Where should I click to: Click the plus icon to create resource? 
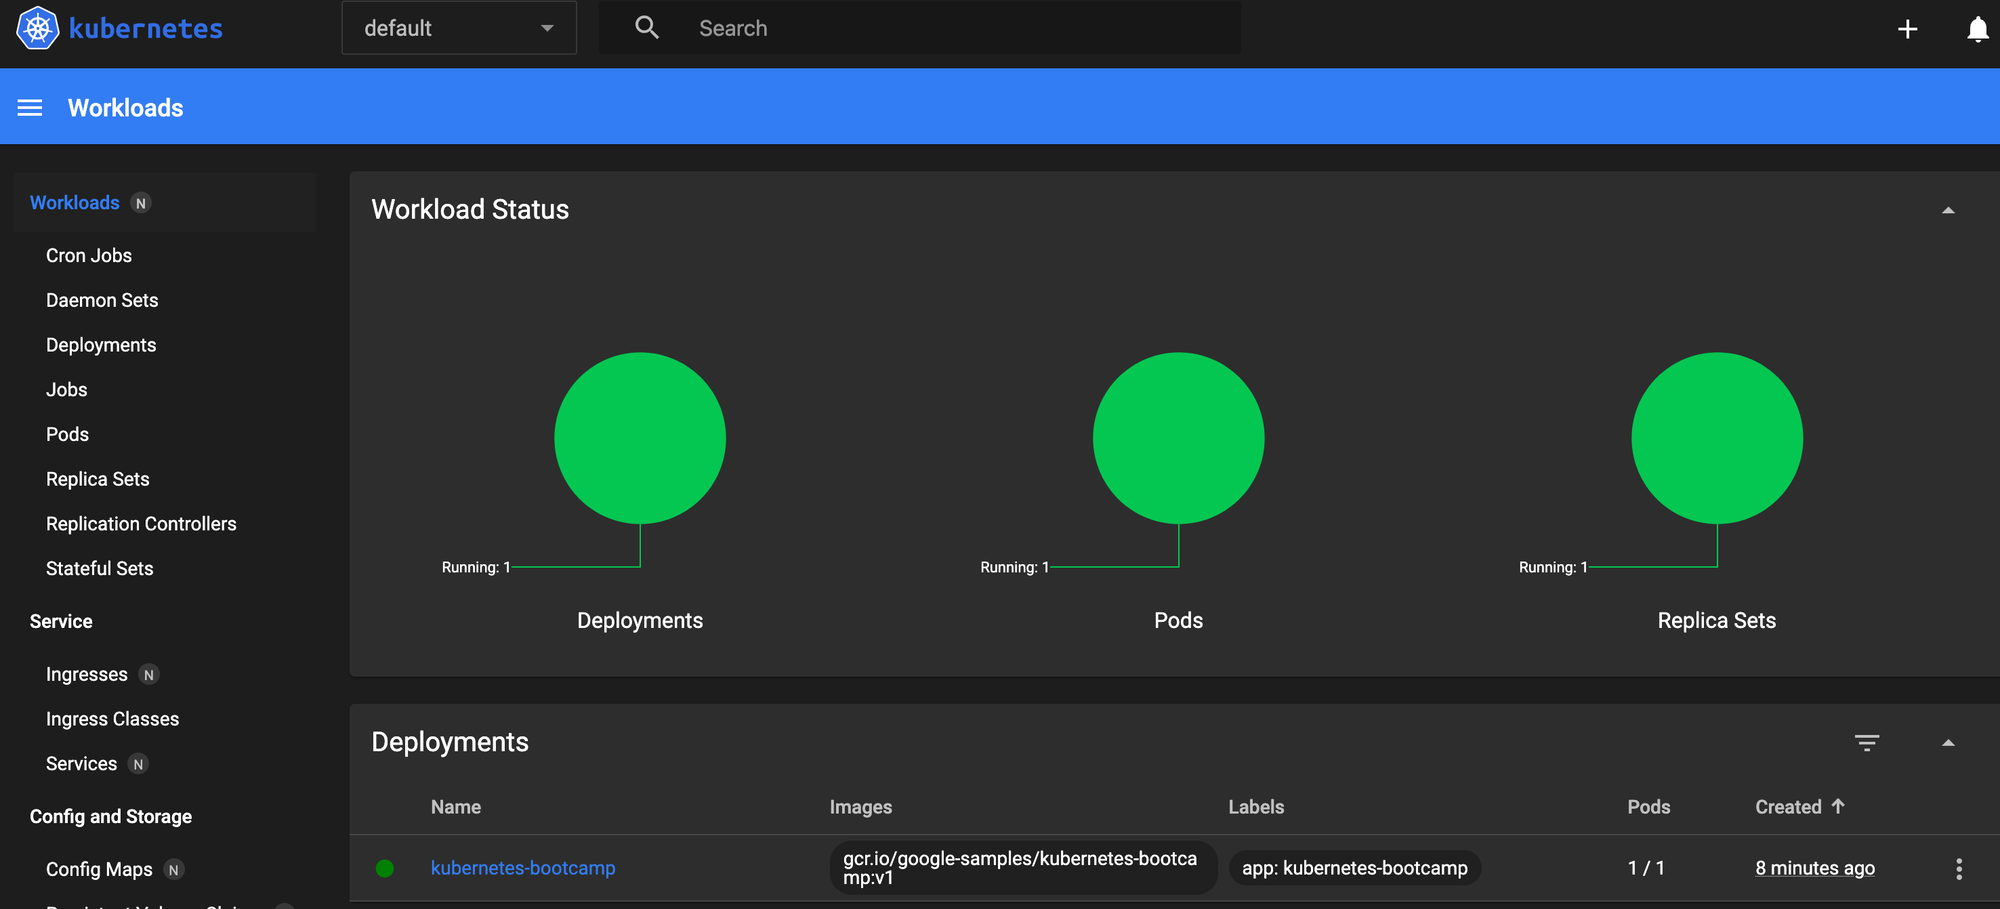(x=1908, y=29)
